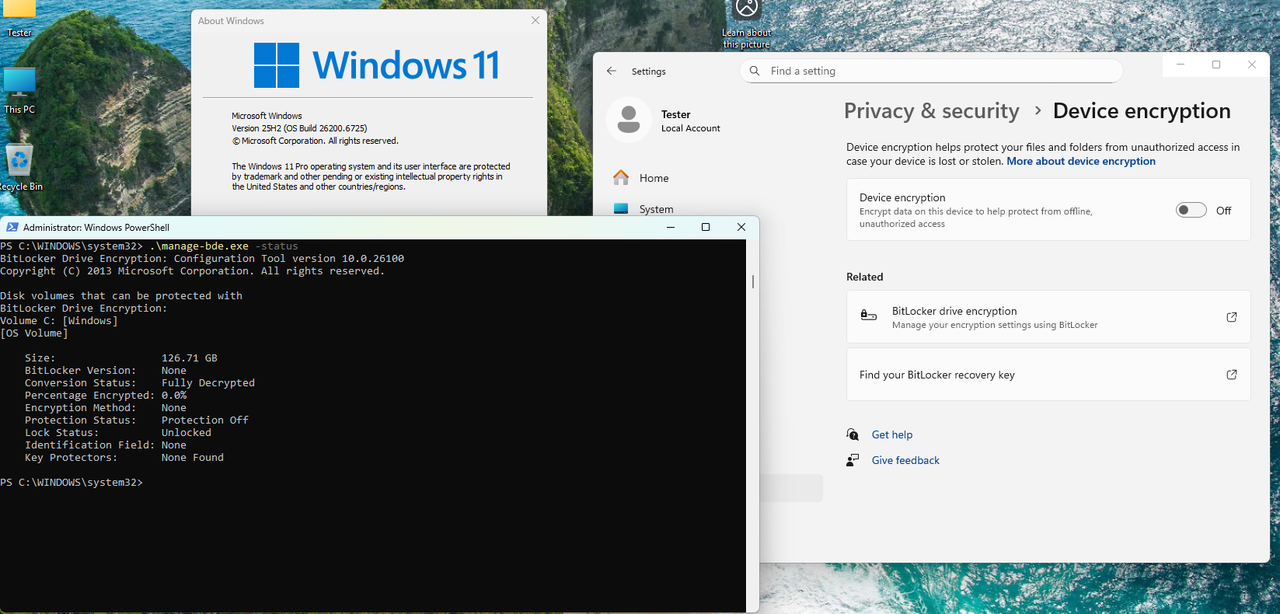Click the PowerShell icon in title bar
The height and width of the screenshot is (614, 1280).
(x=11, y=228)
